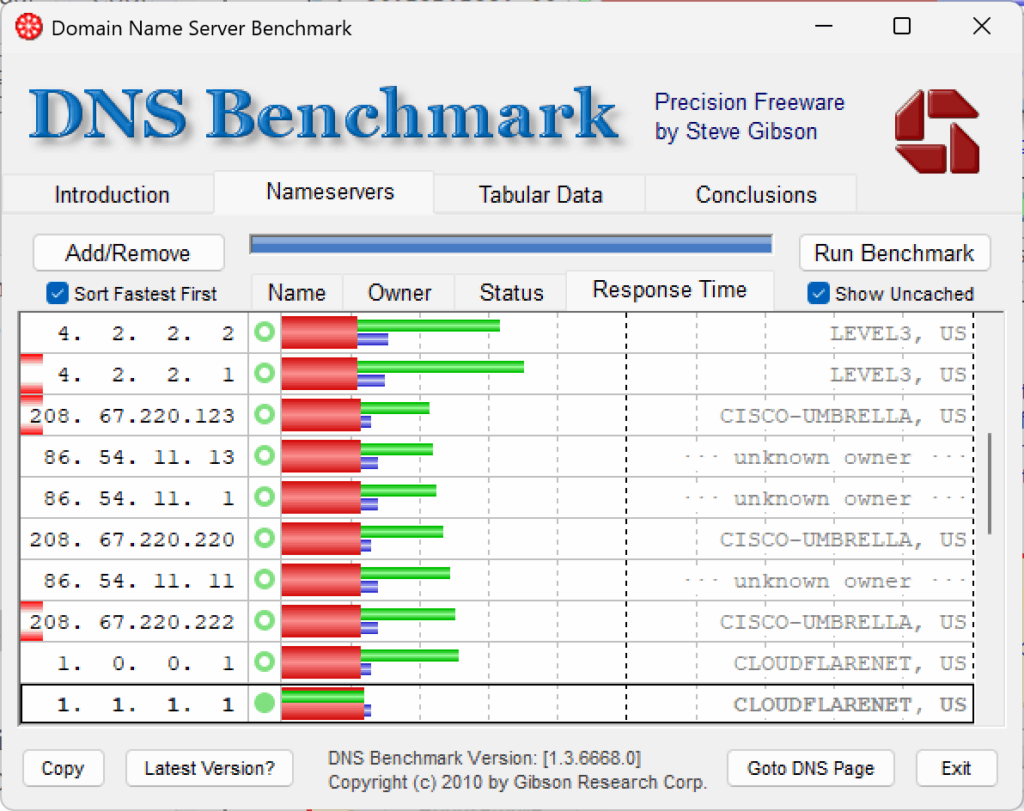
Task: Click the red DNS Benchmark app icon in title bar
Action: (x=29, y=27)
